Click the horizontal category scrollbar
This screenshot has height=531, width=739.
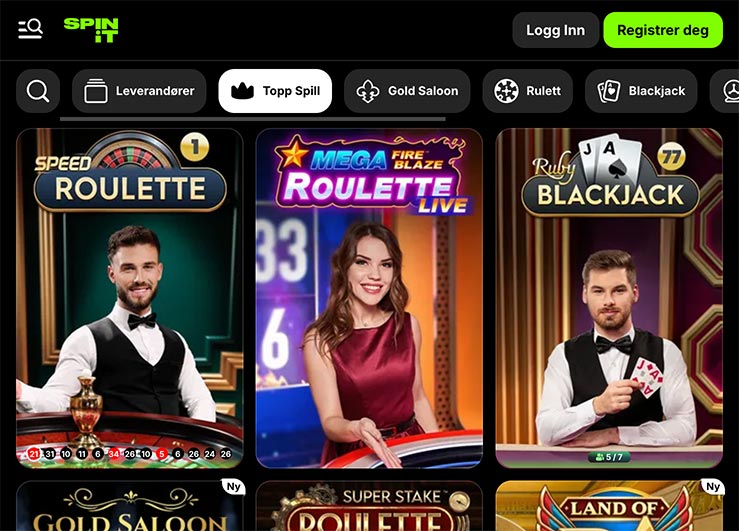pos(253,119)
